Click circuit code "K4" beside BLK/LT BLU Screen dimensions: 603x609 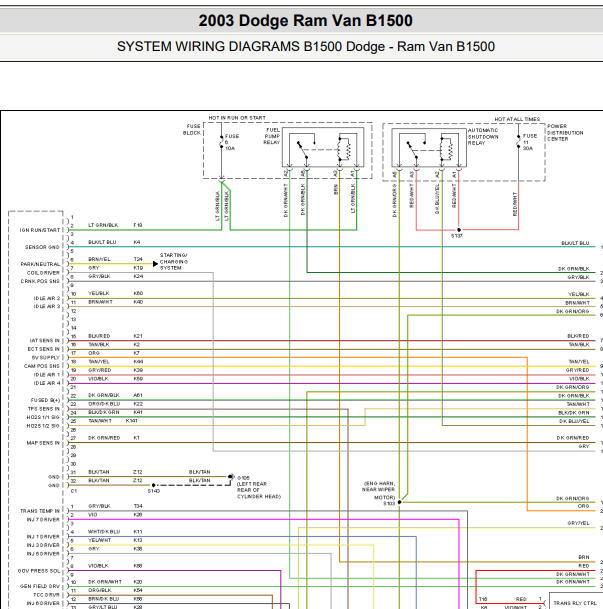(x=137, y=242)
